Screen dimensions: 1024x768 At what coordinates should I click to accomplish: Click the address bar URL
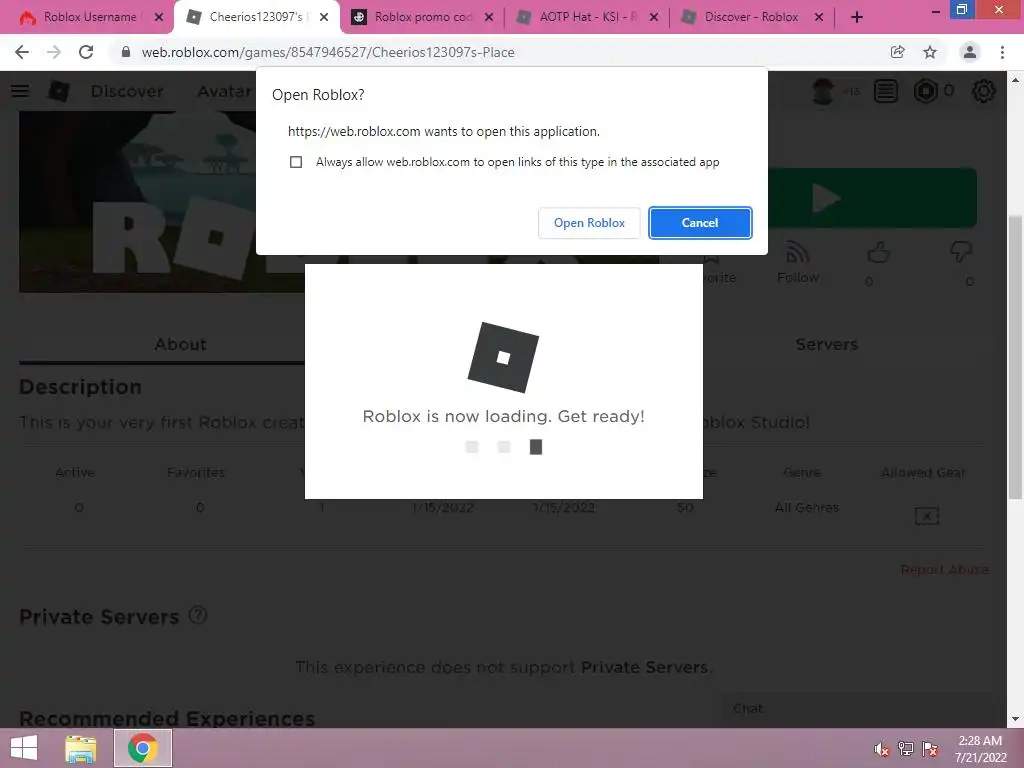328,52
